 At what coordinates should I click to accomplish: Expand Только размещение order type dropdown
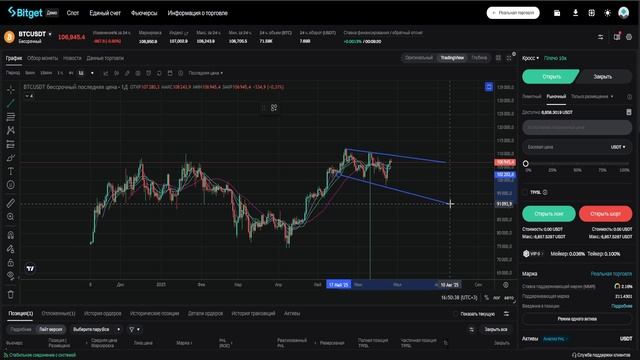coord(592,96)
